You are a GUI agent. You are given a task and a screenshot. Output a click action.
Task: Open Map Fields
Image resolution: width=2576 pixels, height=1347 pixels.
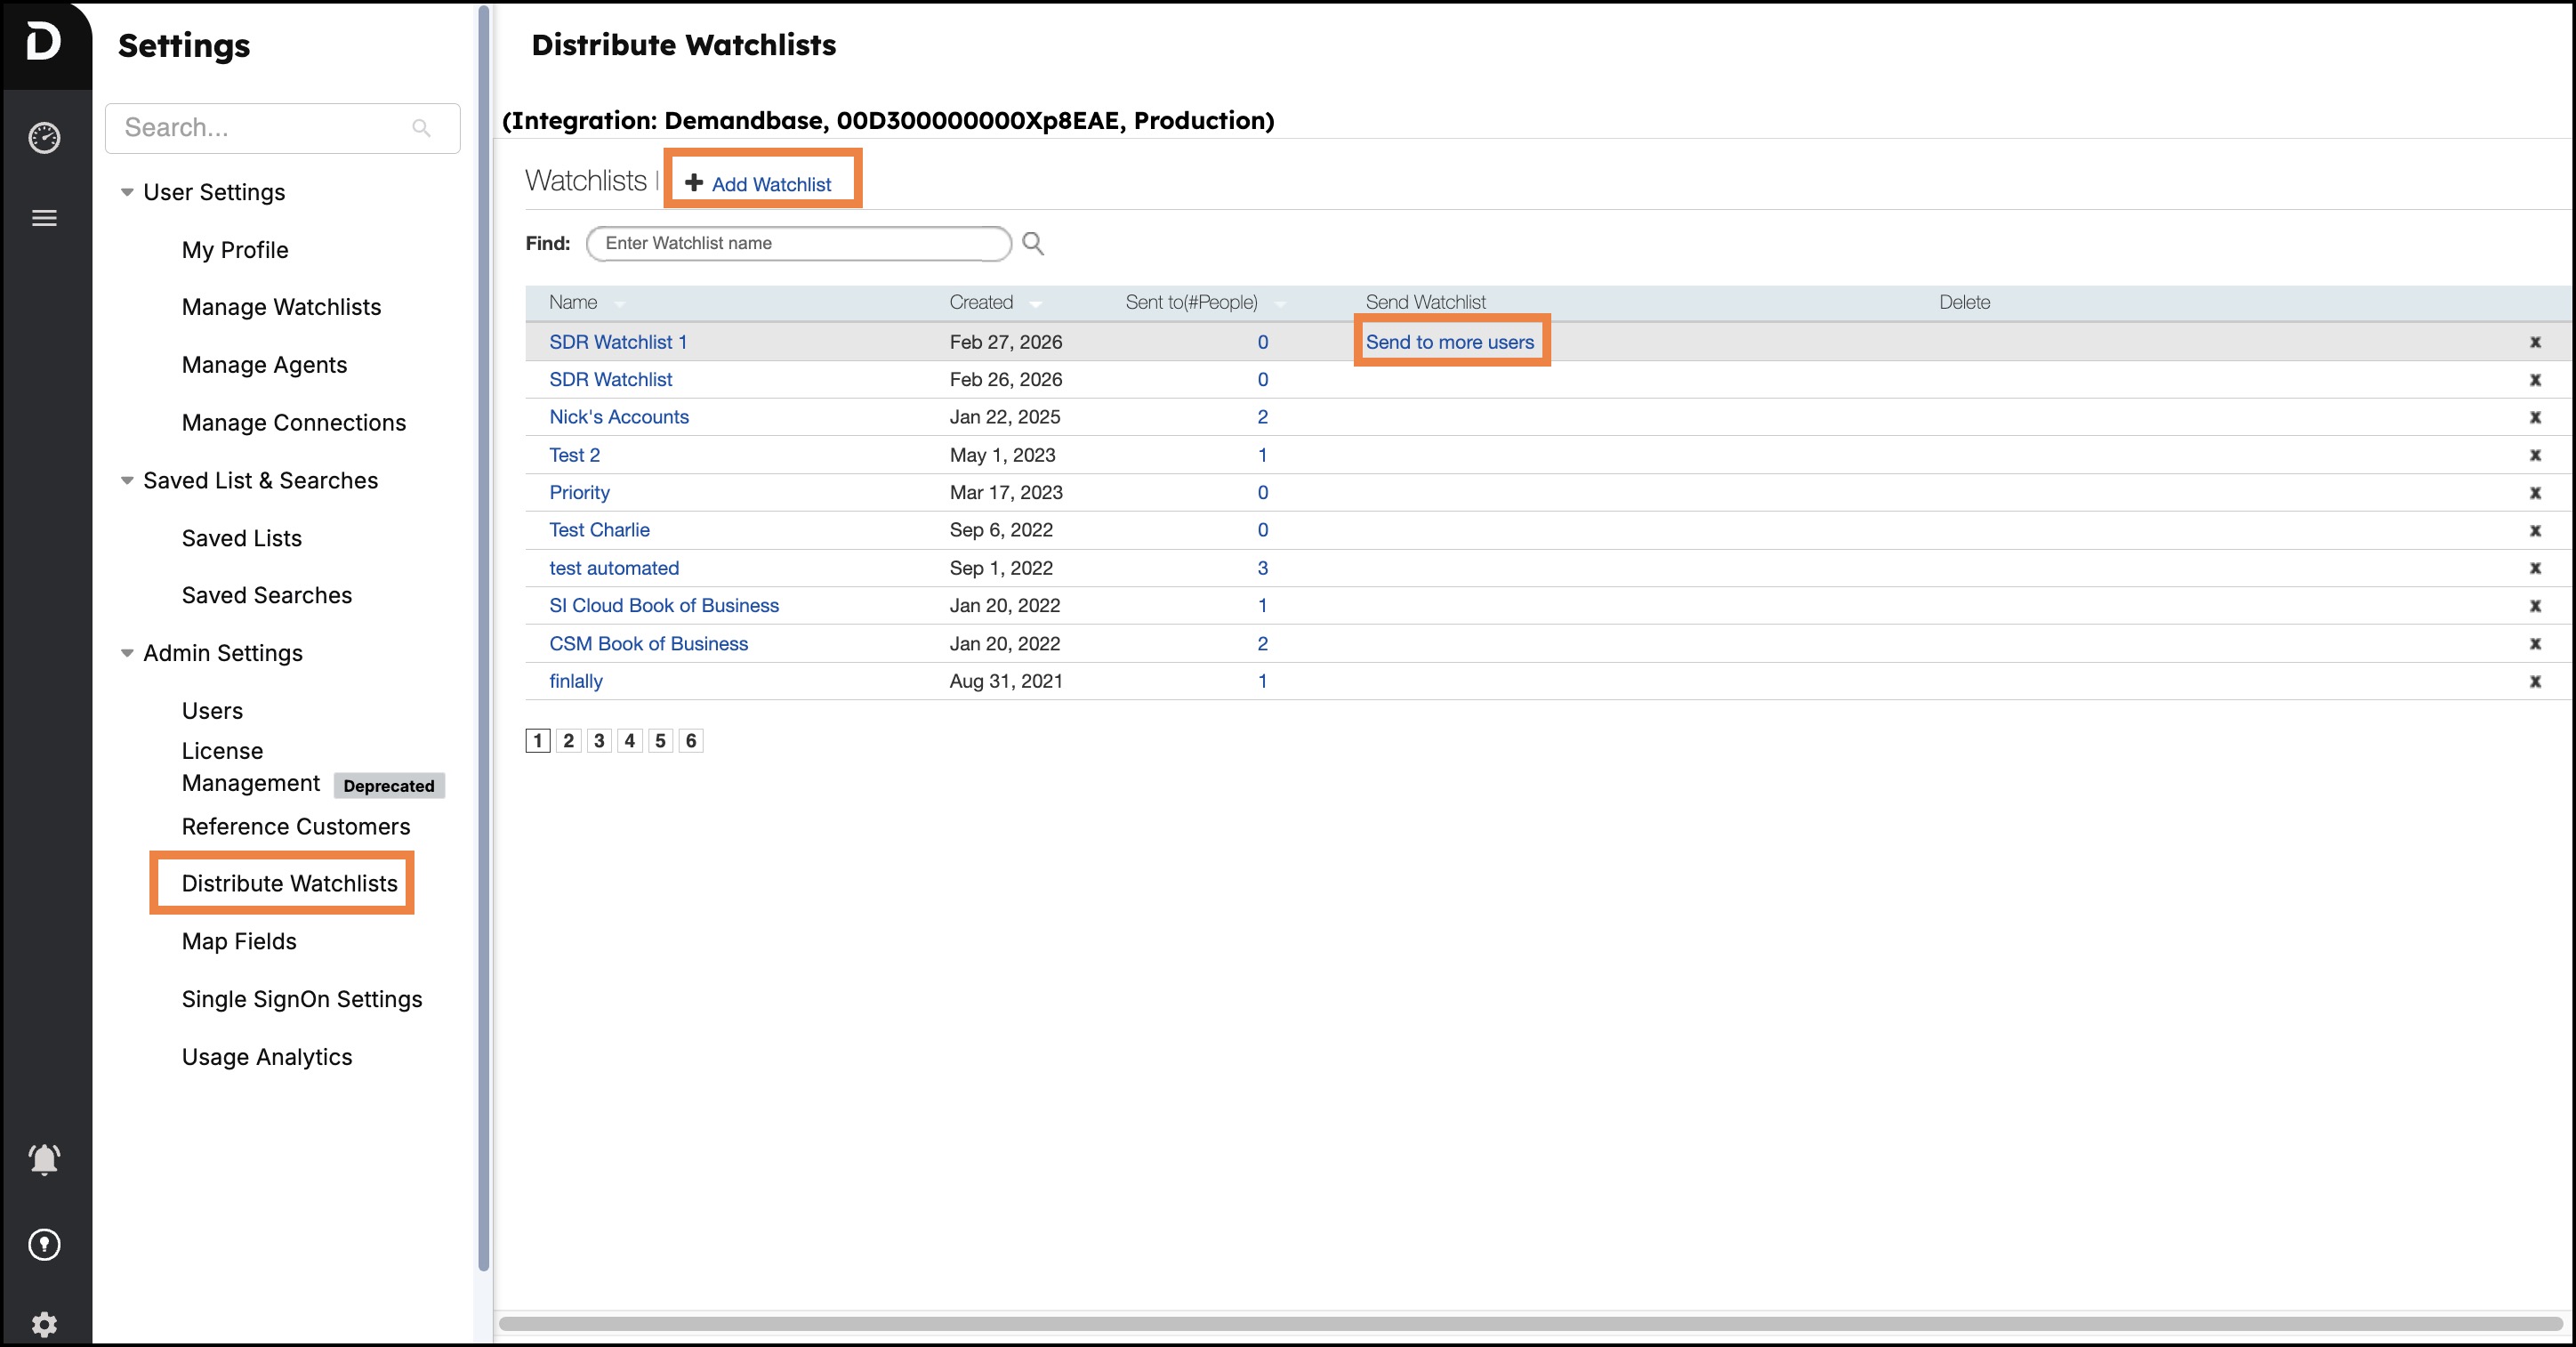(x=239, y=941)
